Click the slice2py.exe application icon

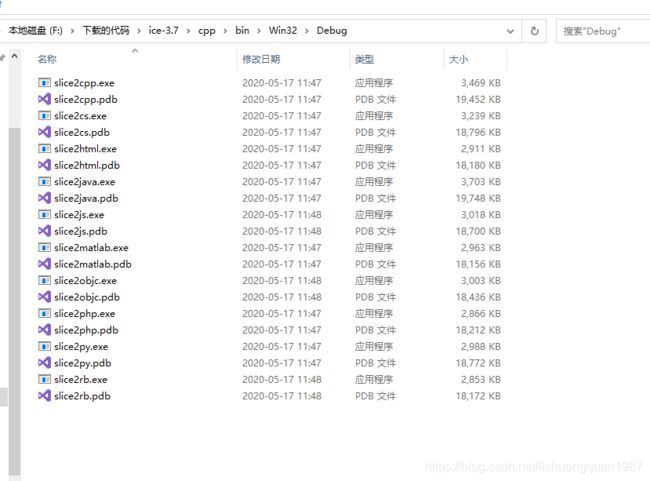tap(44, 346)
